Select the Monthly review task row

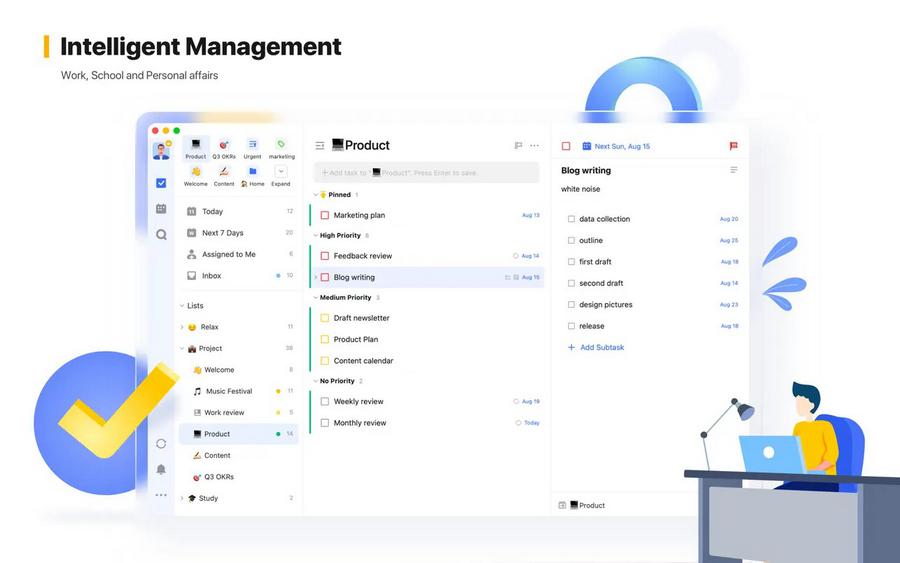coord(426,423)
